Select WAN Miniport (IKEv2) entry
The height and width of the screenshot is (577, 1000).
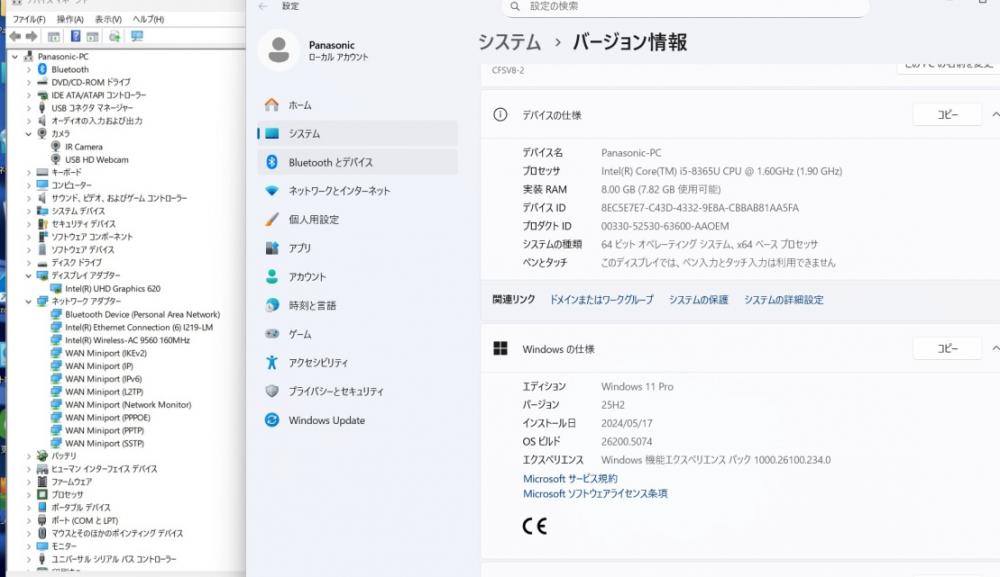pyautogui.click(x=106, y=353)
